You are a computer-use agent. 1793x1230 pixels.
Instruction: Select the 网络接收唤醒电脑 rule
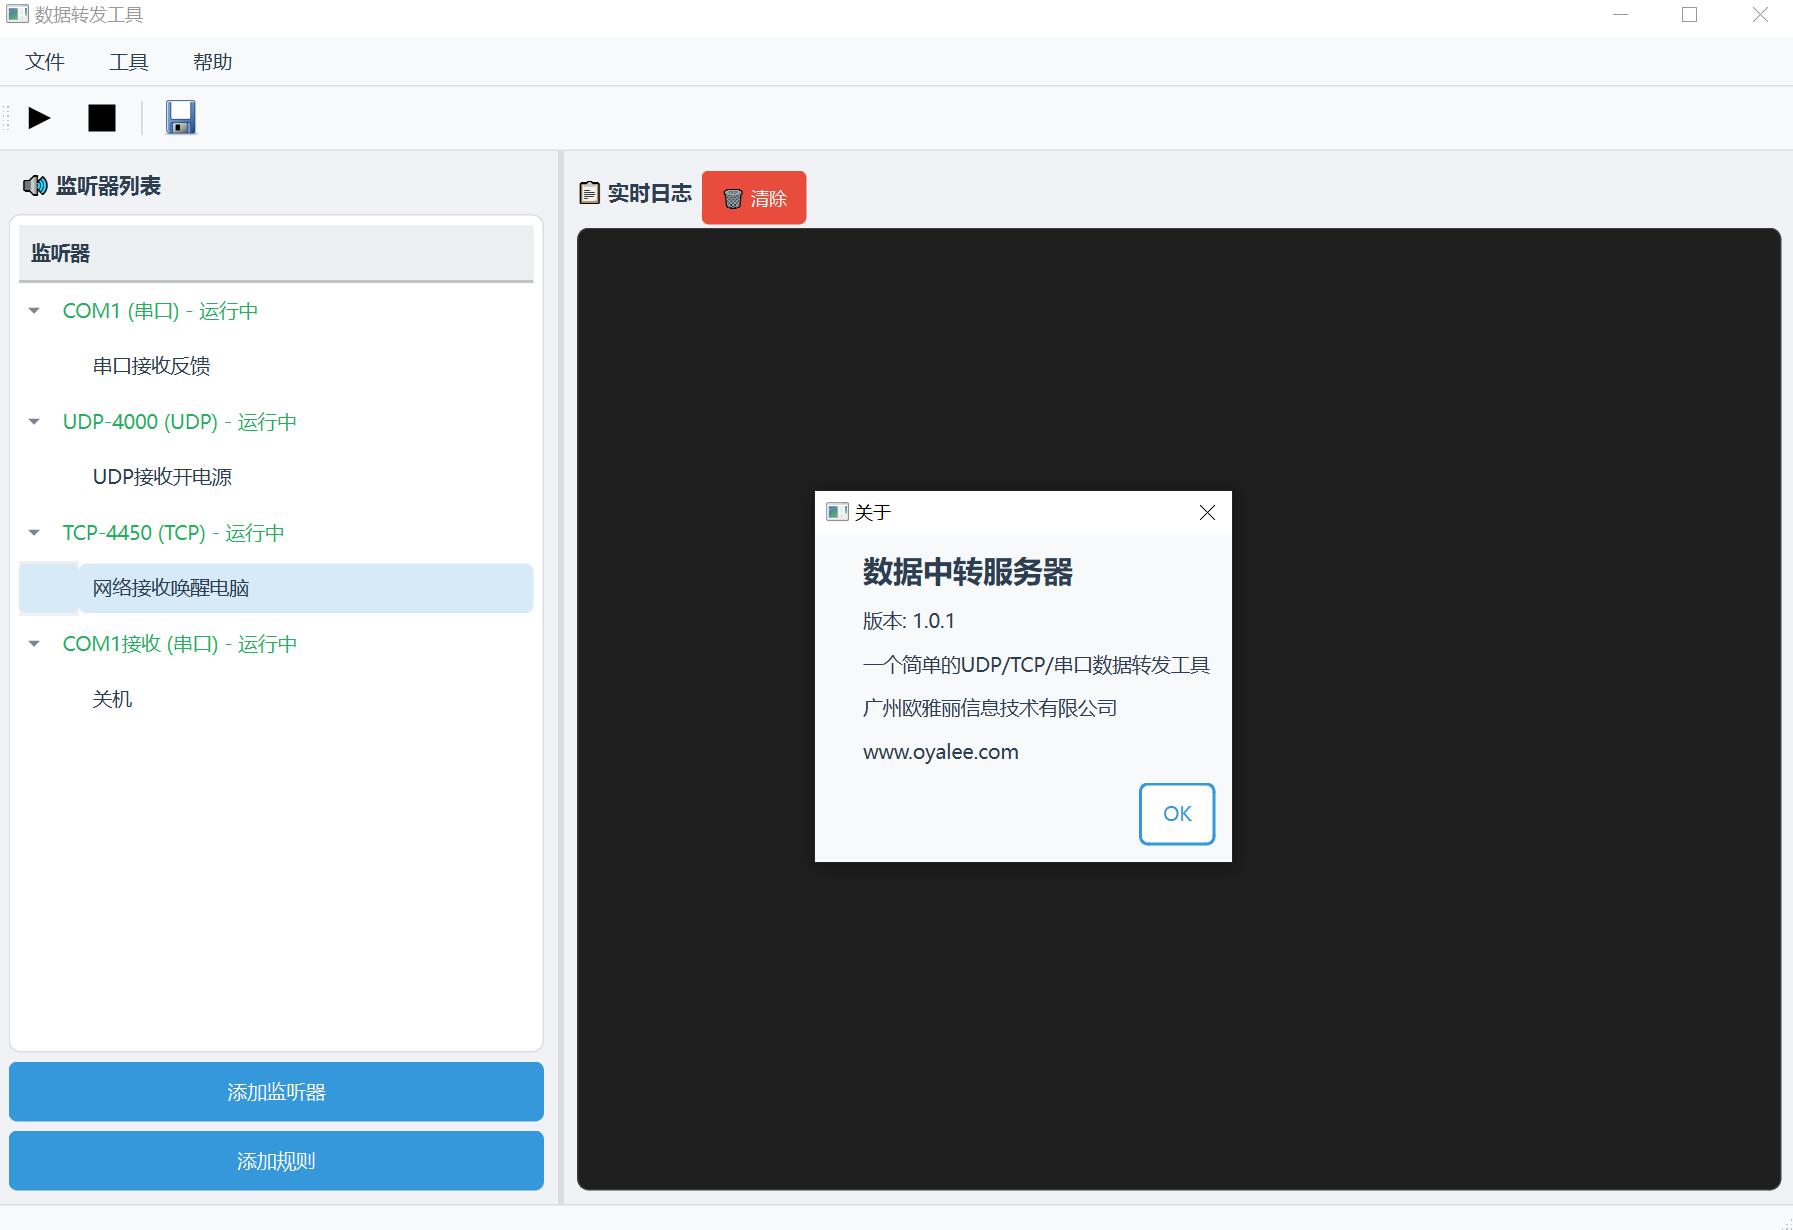tap(171, 588)
